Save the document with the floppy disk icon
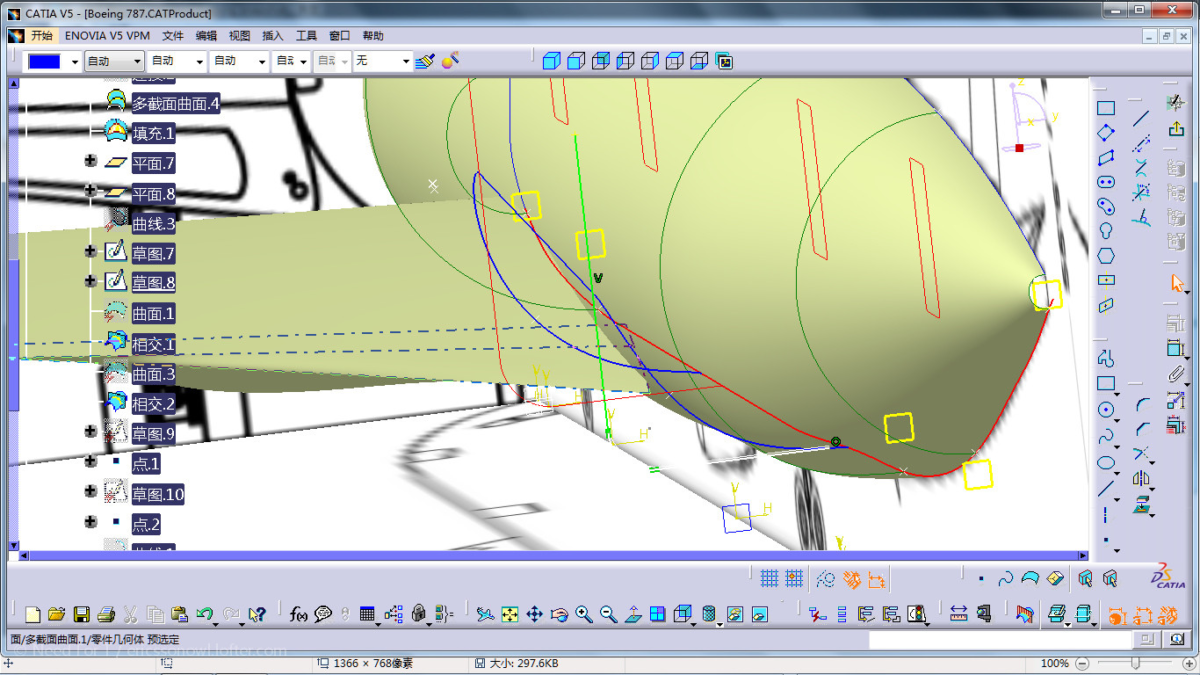The width and height of the screenshot is (1200, 675). 82,614
